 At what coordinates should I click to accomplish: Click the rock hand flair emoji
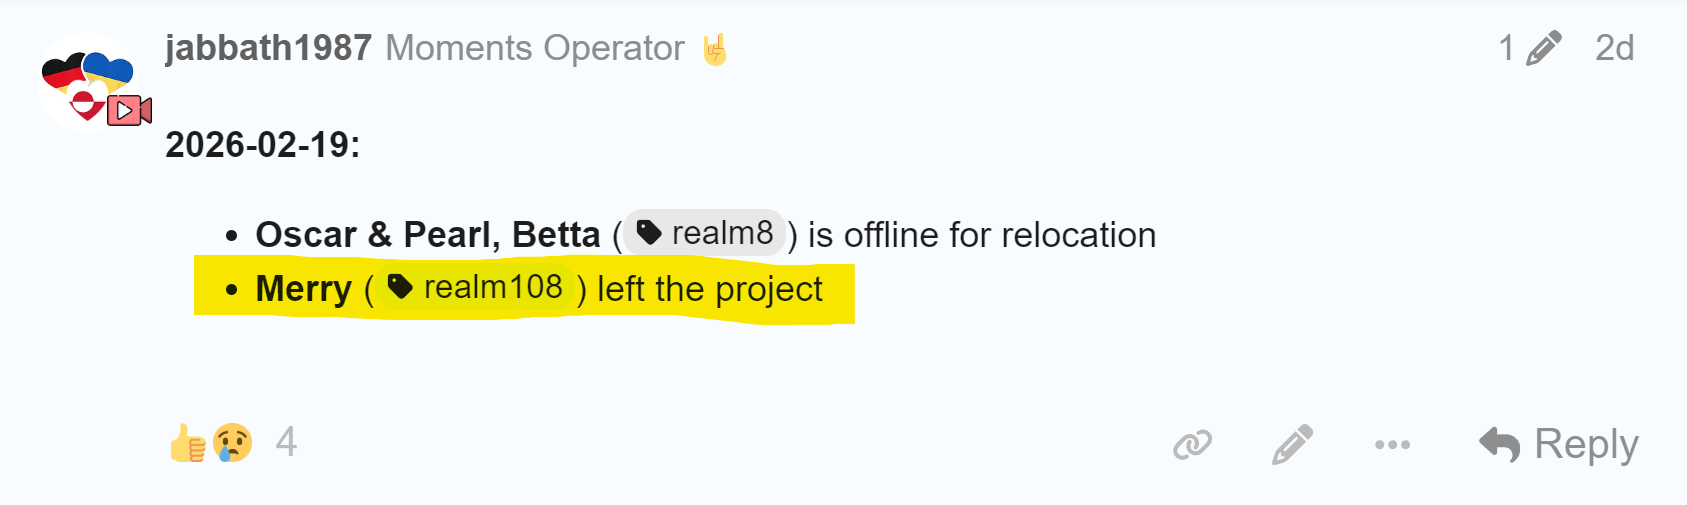coord(715,49)
